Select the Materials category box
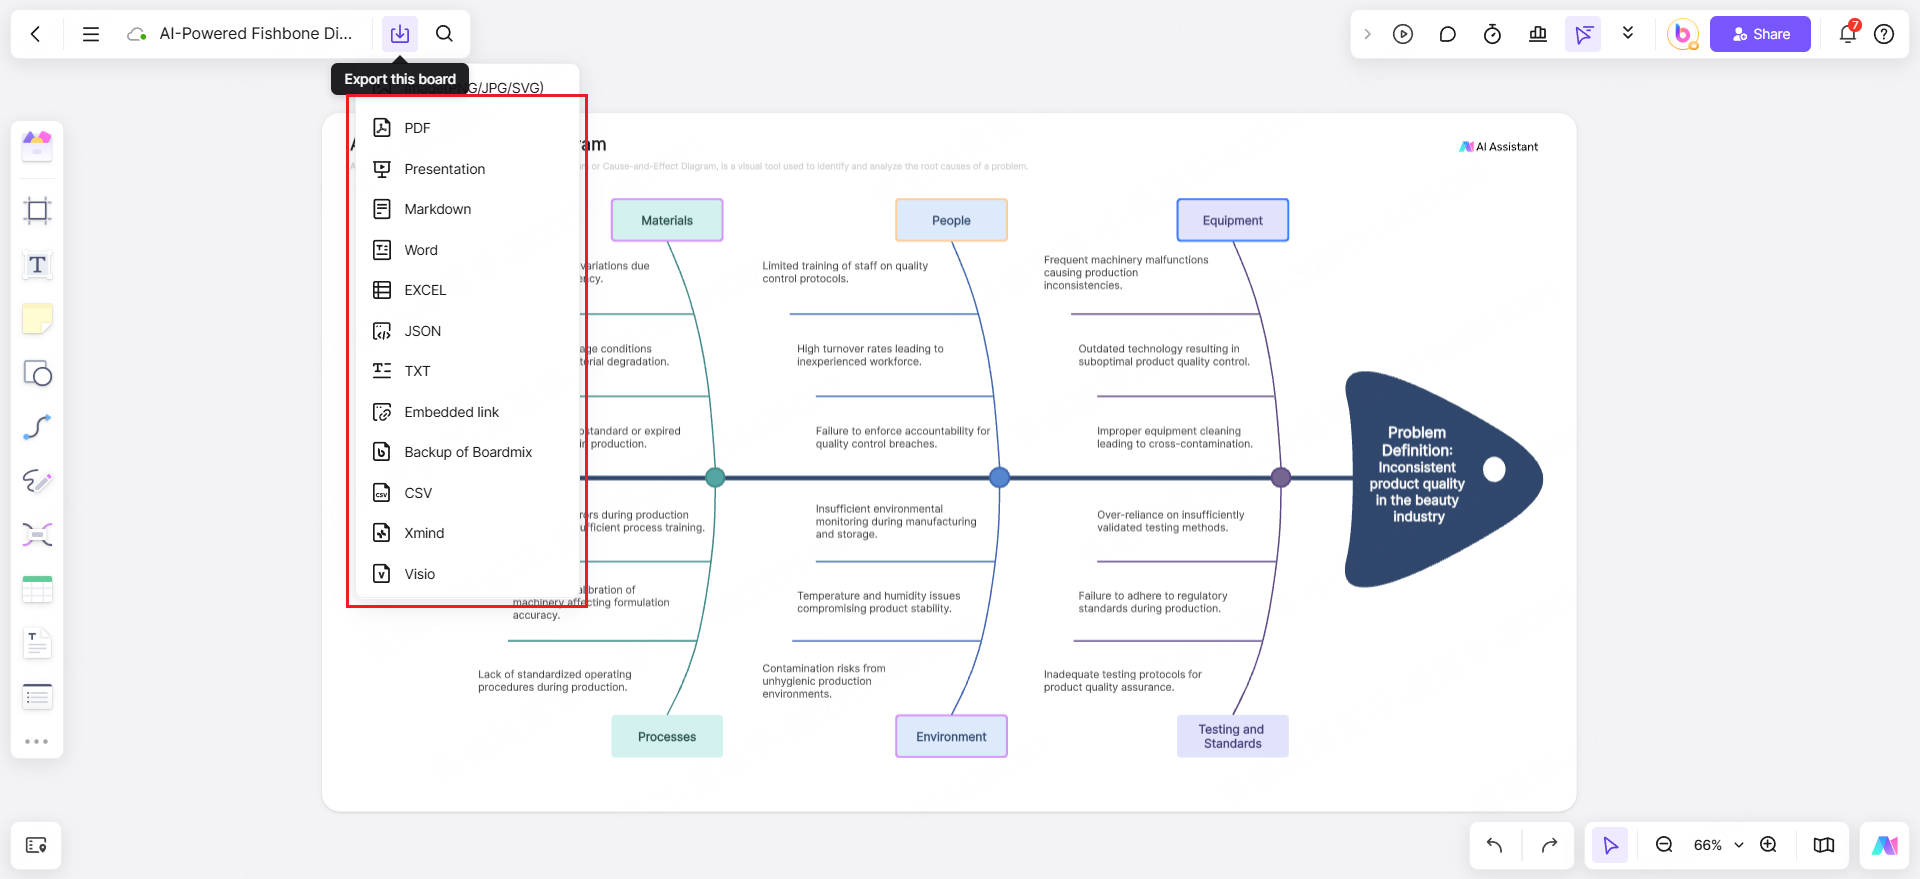 (667, 220)
